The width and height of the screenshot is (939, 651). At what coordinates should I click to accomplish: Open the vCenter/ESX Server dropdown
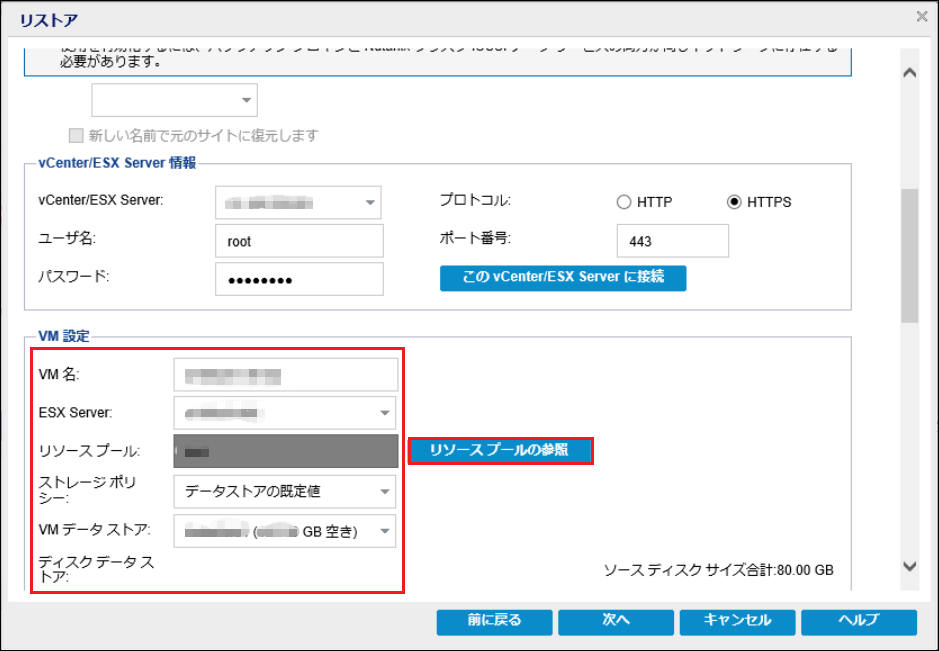click(371, 202)
